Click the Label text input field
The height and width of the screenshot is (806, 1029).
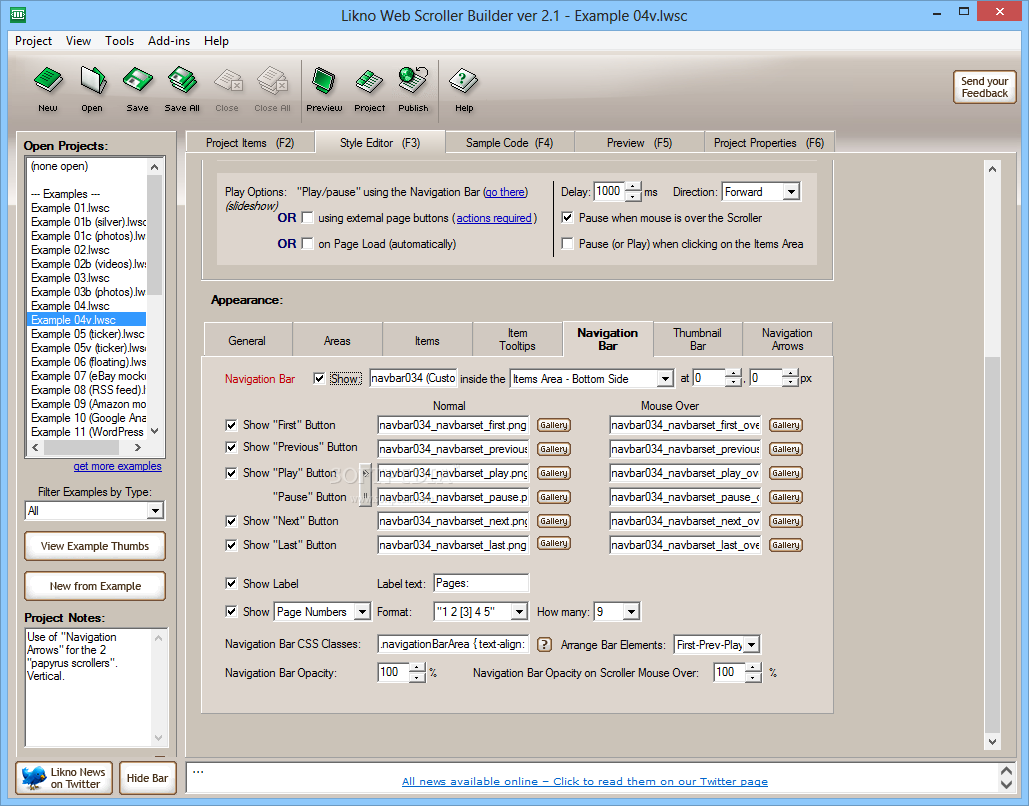[481, 583]
